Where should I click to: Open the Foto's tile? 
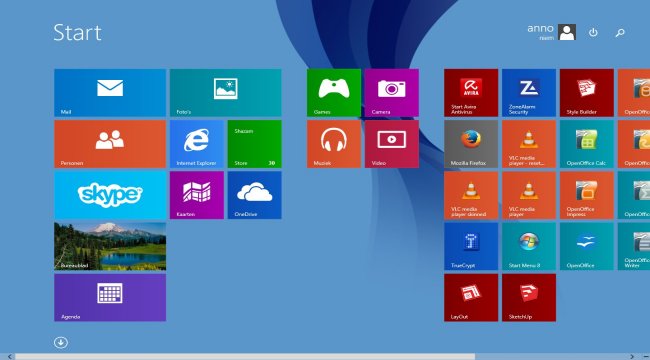[226, 93]
